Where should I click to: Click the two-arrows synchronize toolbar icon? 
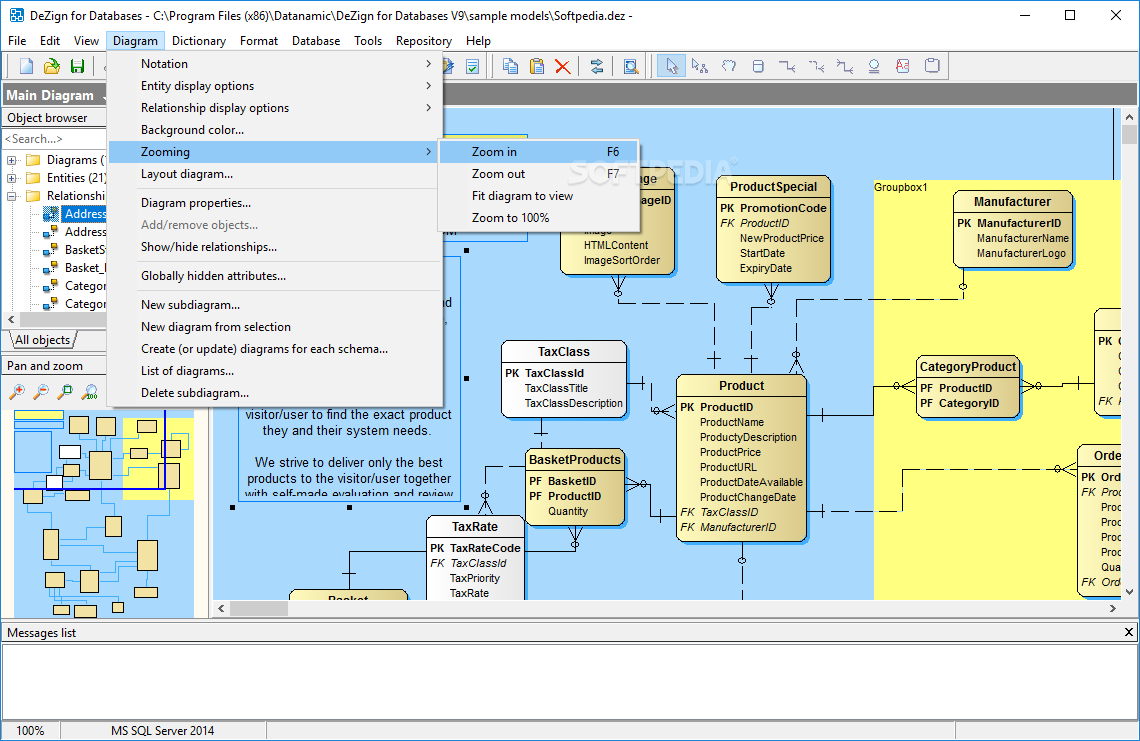tap(597, 66)
